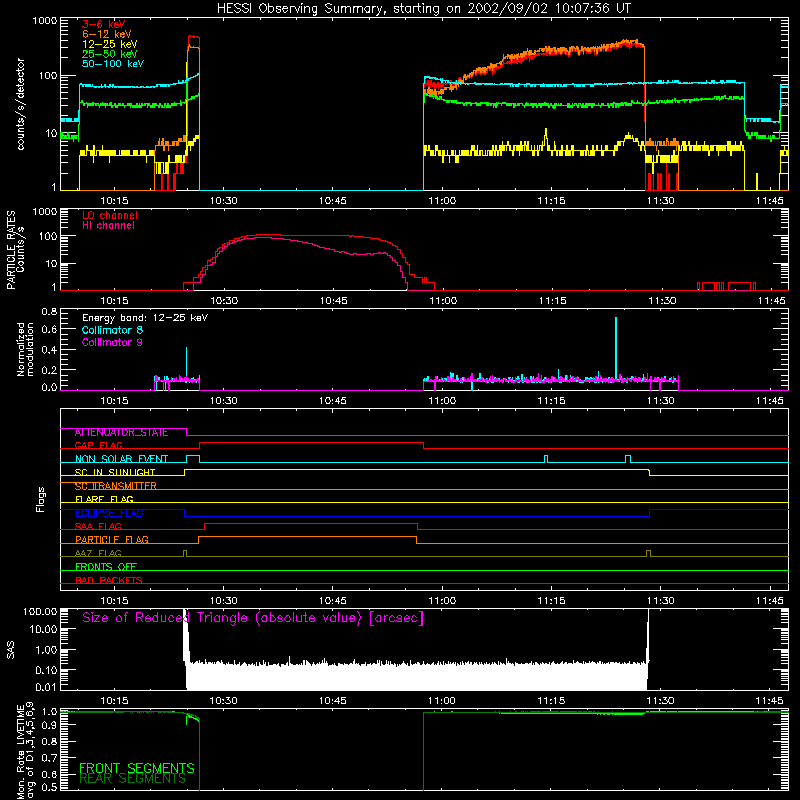Click the SAS vertical axis label
Screen dimensions: 800x800
(x=11, y=650)
